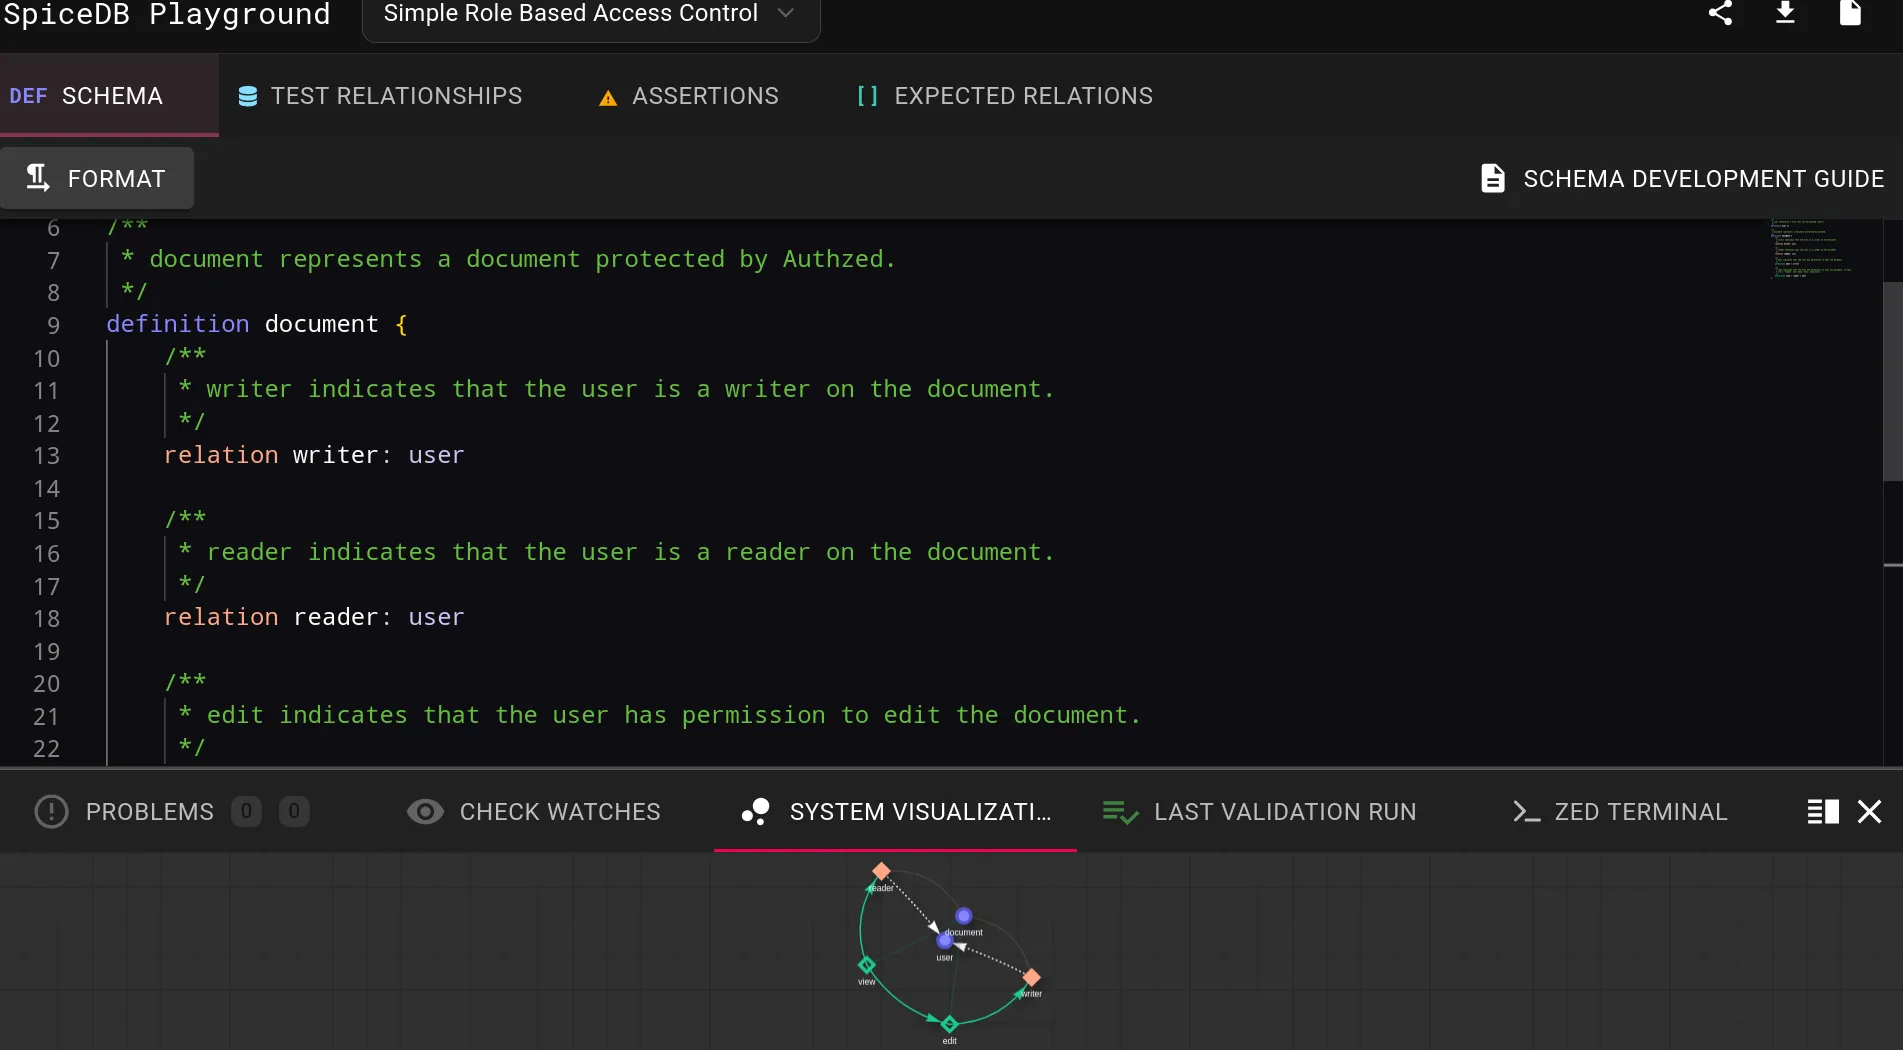
Task: Click the line "relation reader: user"
Action: [314, 617]
